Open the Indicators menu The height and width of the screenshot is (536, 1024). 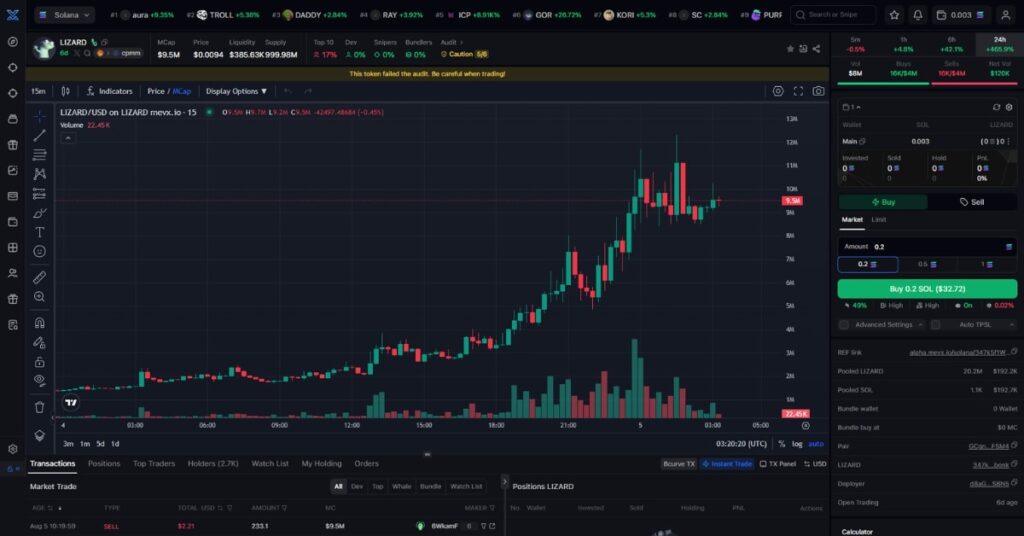[x=109, y=91]
